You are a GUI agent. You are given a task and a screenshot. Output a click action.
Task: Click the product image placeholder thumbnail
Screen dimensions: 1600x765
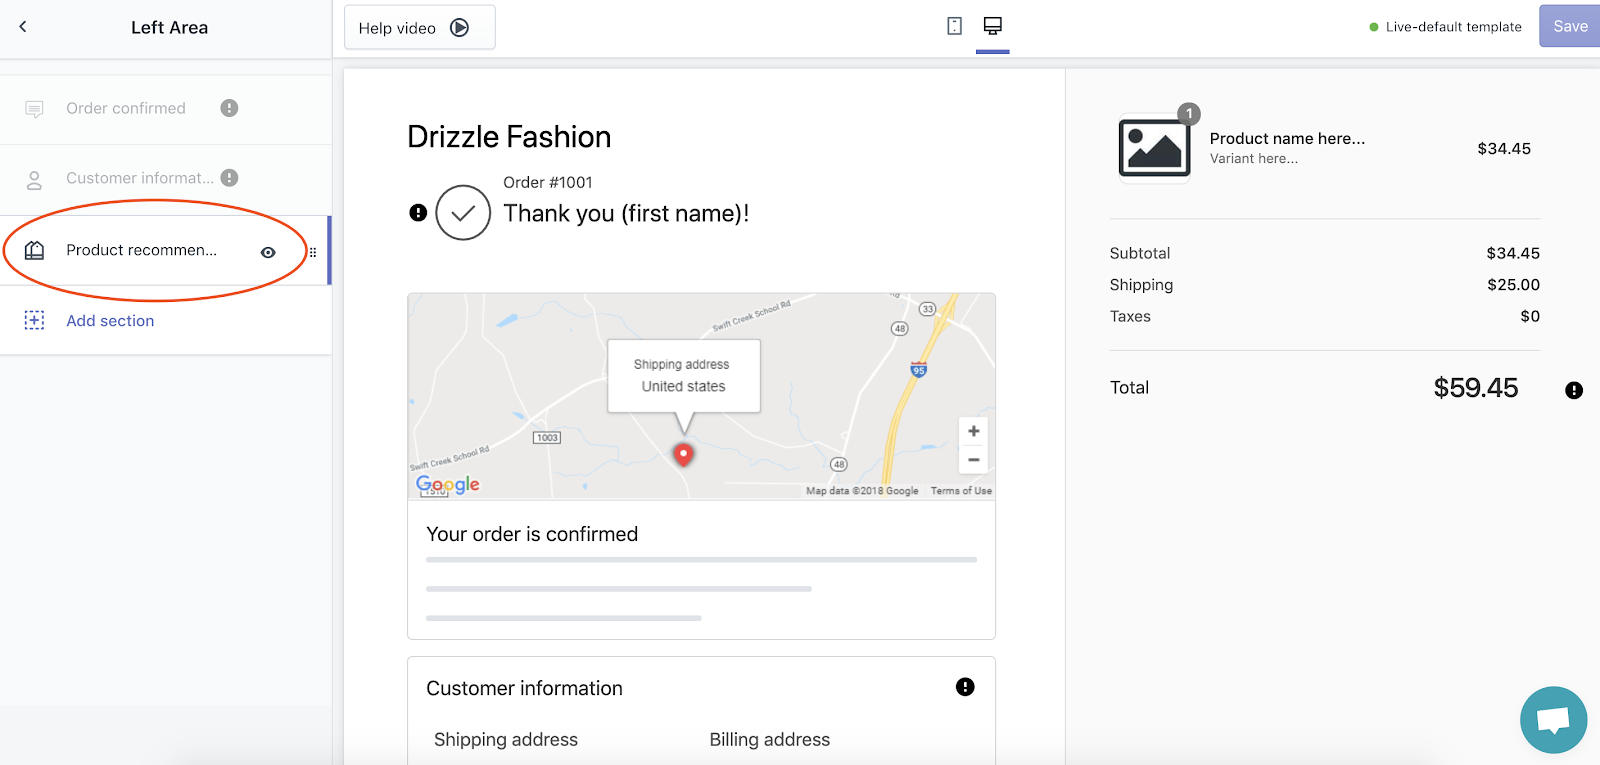[x=1154, y=148]
